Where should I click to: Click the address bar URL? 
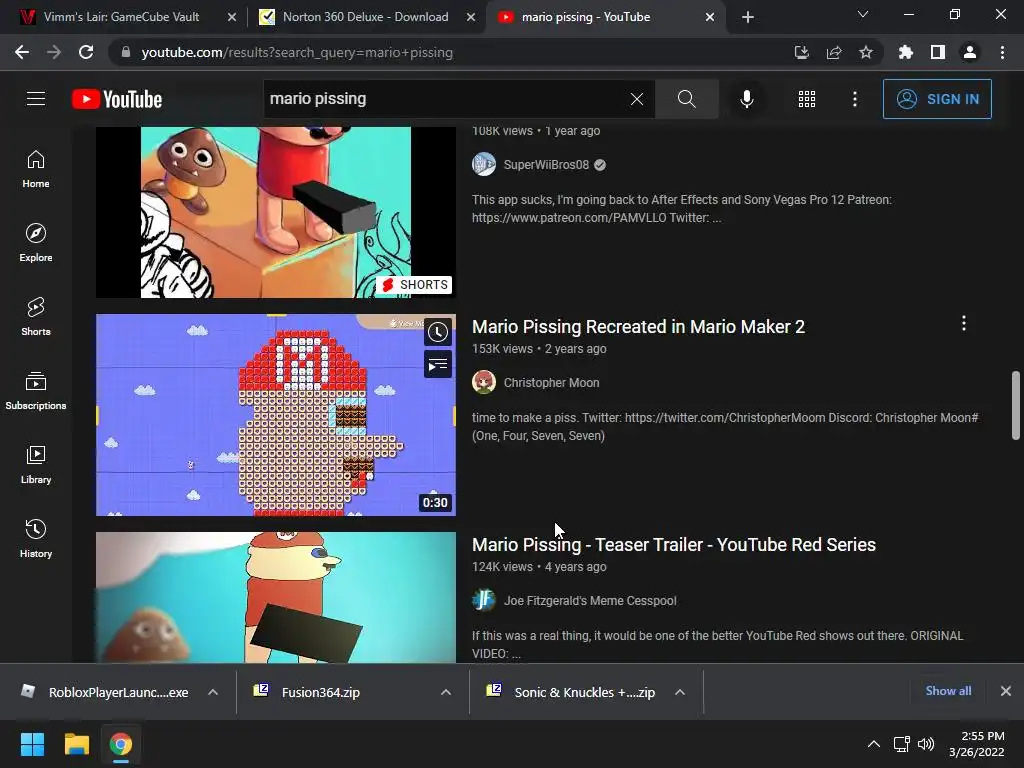tap(297, 52)
